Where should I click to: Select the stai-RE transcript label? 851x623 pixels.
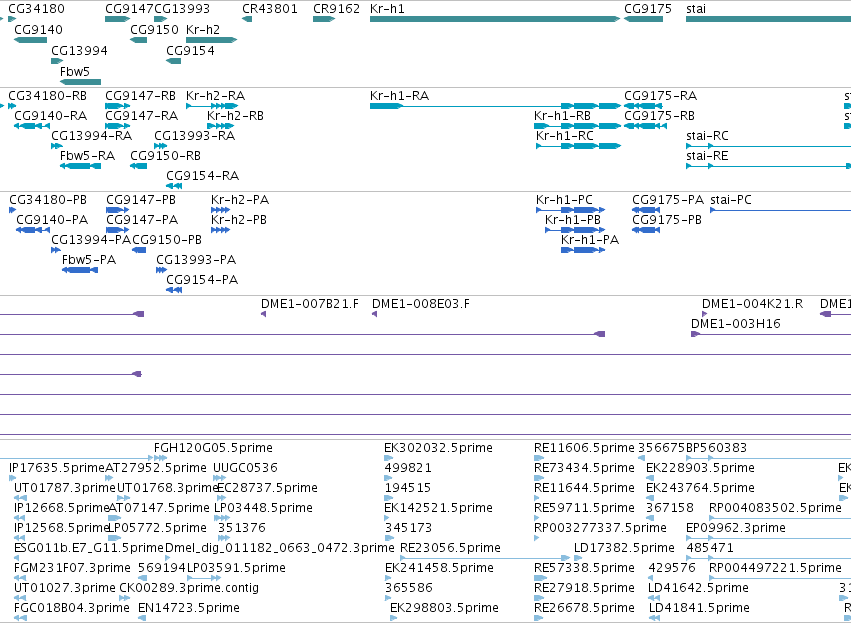point(707,156)
